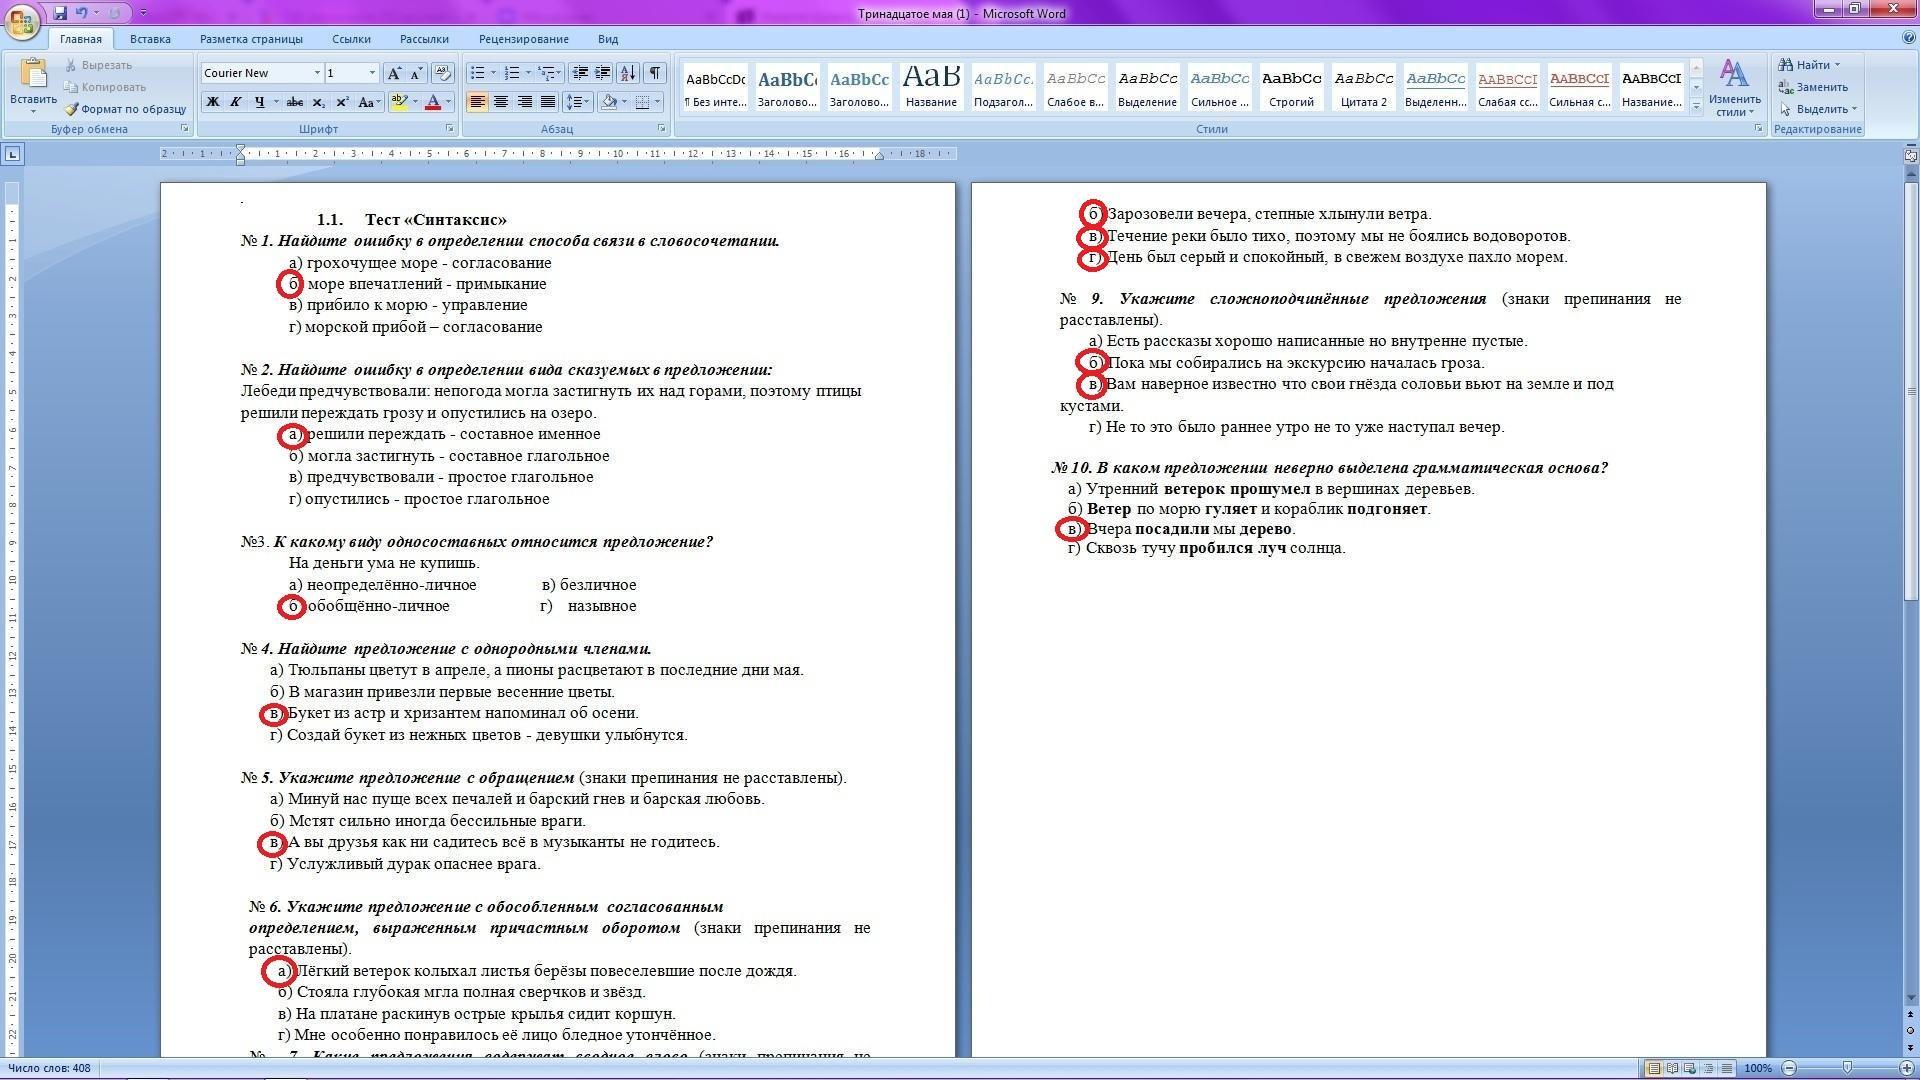
Task: Increase font size with Grow Font
Action: [394, 73]
